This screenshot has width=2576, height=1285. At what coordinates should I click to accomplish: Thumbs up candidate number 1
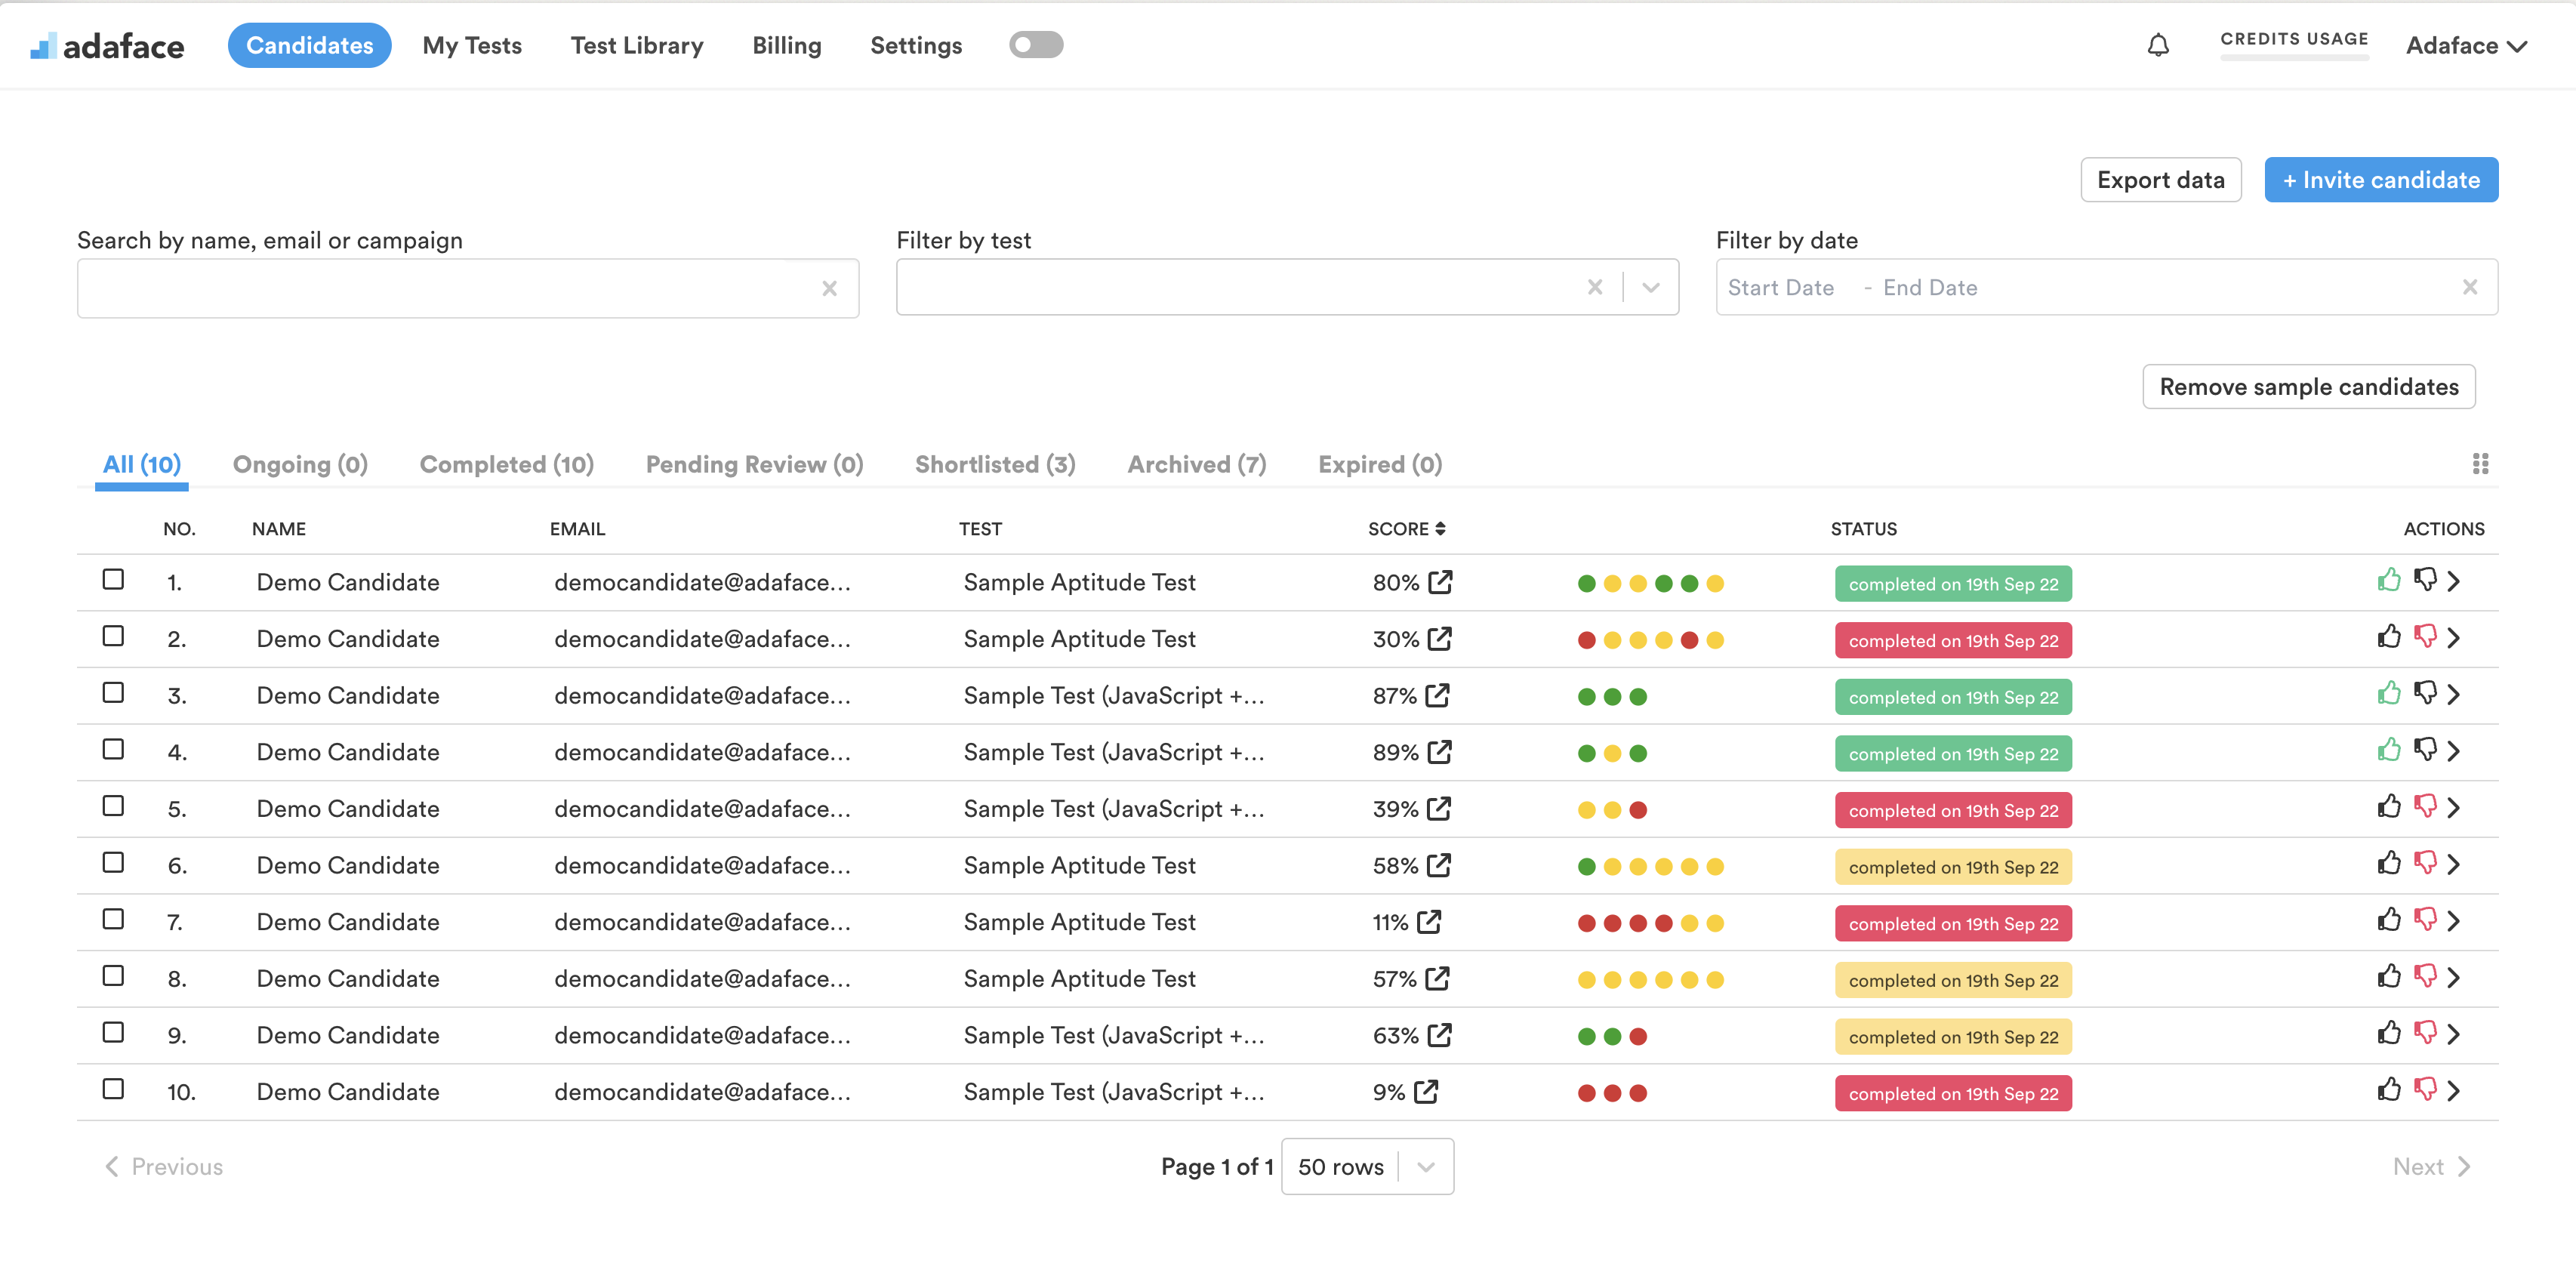2389,580
